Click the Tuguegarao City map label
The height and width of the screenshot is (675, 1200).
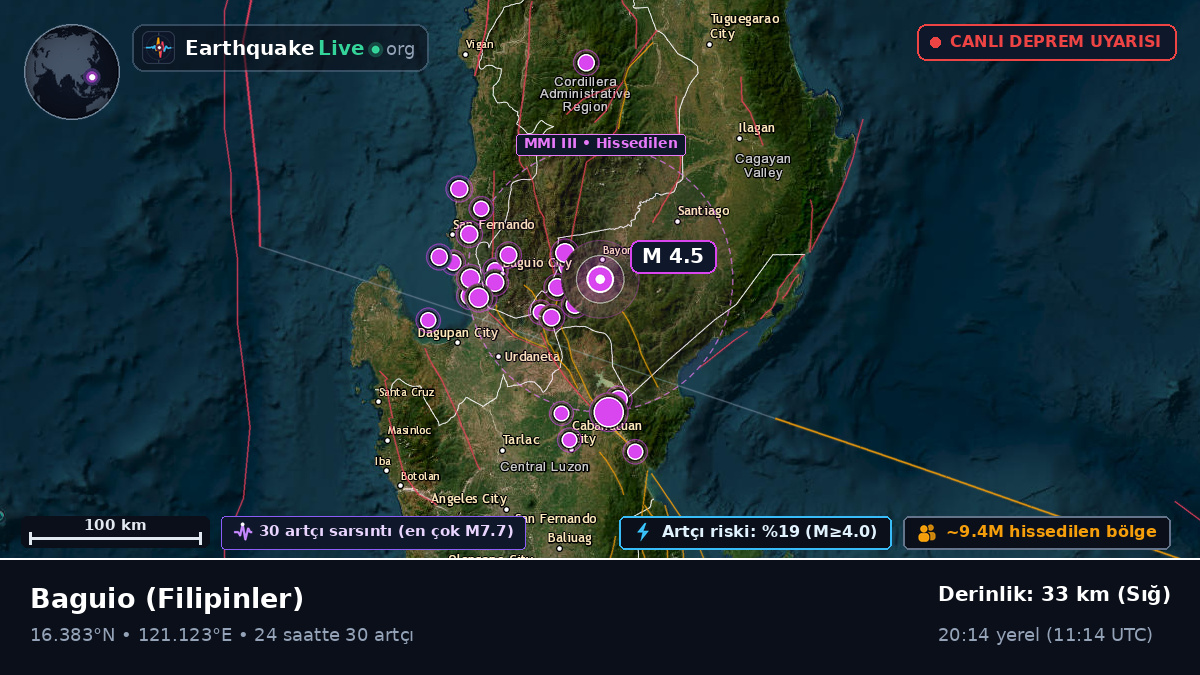(744, 26)
